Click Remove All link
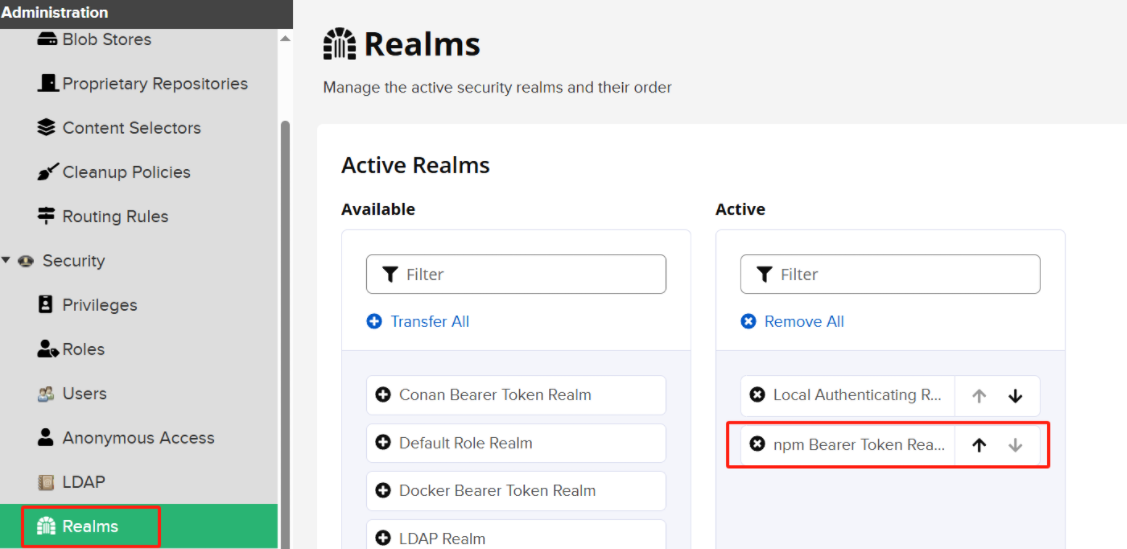The width and height of the screenshot is (1127, 549). click(x=804, y=321)
